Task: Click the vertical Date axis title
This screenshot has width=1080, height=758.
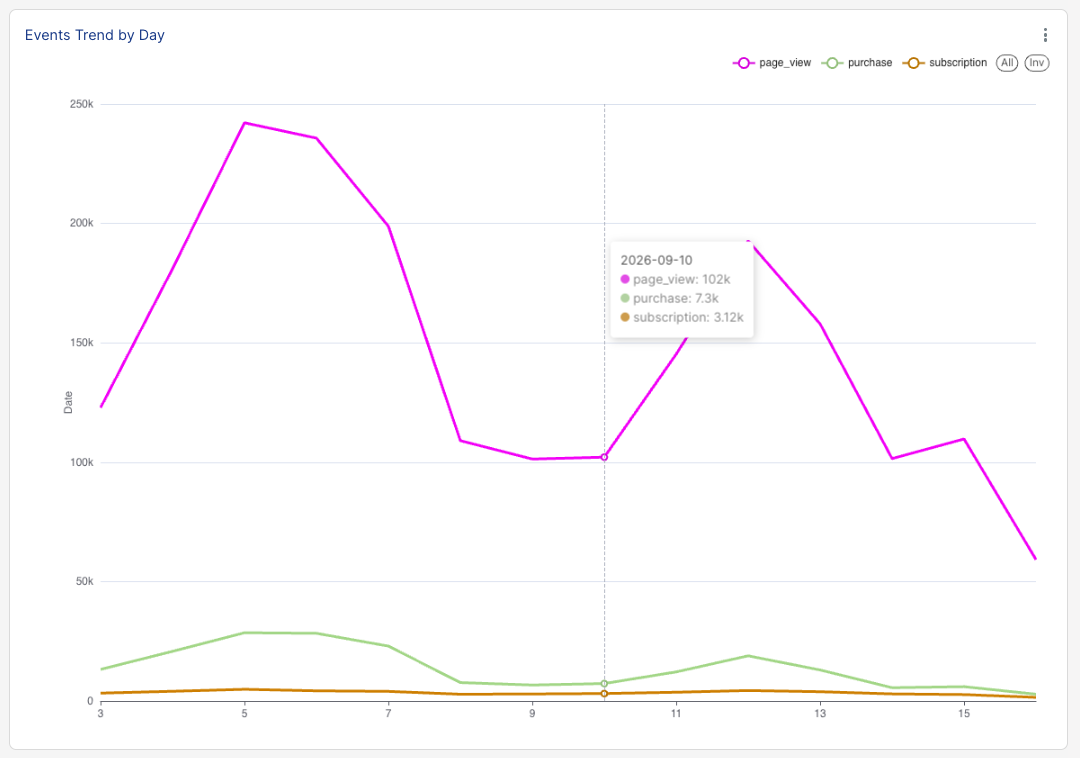Action: (x=68, y=402)
